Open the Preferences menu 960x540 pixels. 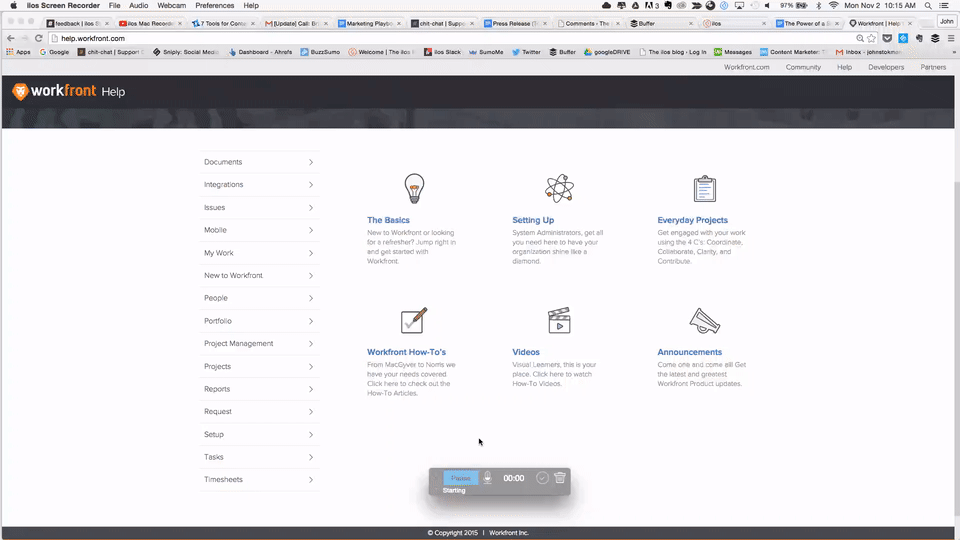[x=214, y=6]
